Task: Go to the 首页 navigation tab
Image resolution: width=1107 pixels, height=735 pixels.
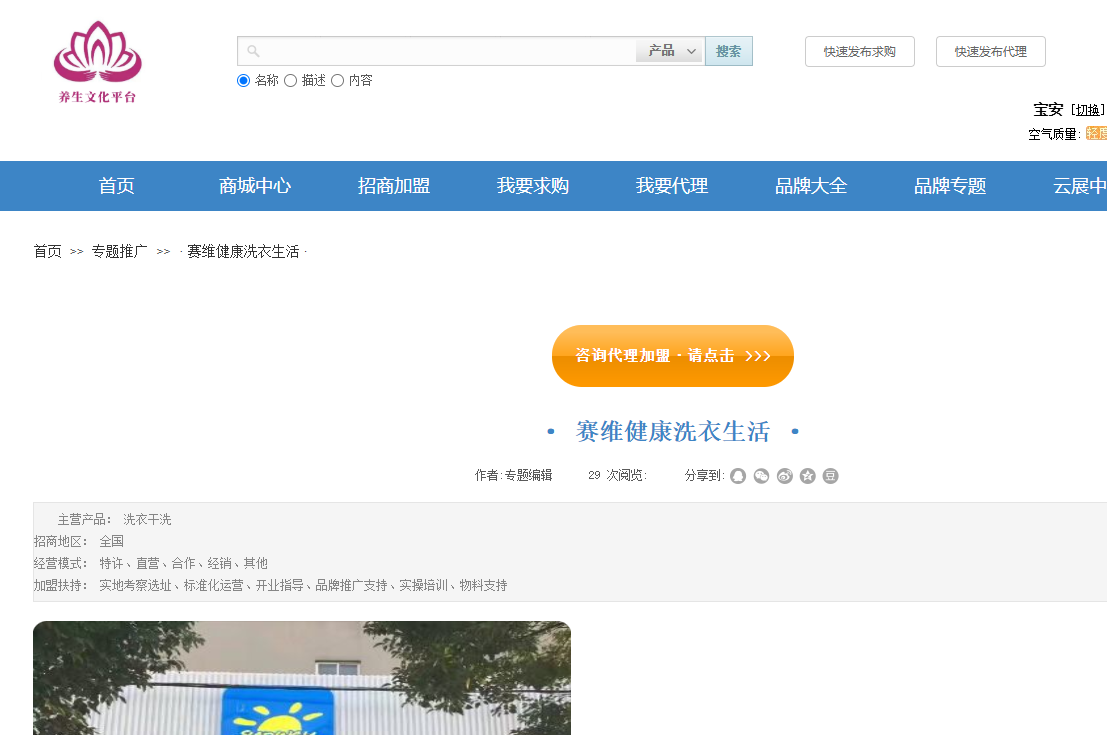Action: click(x=116, y=186)
